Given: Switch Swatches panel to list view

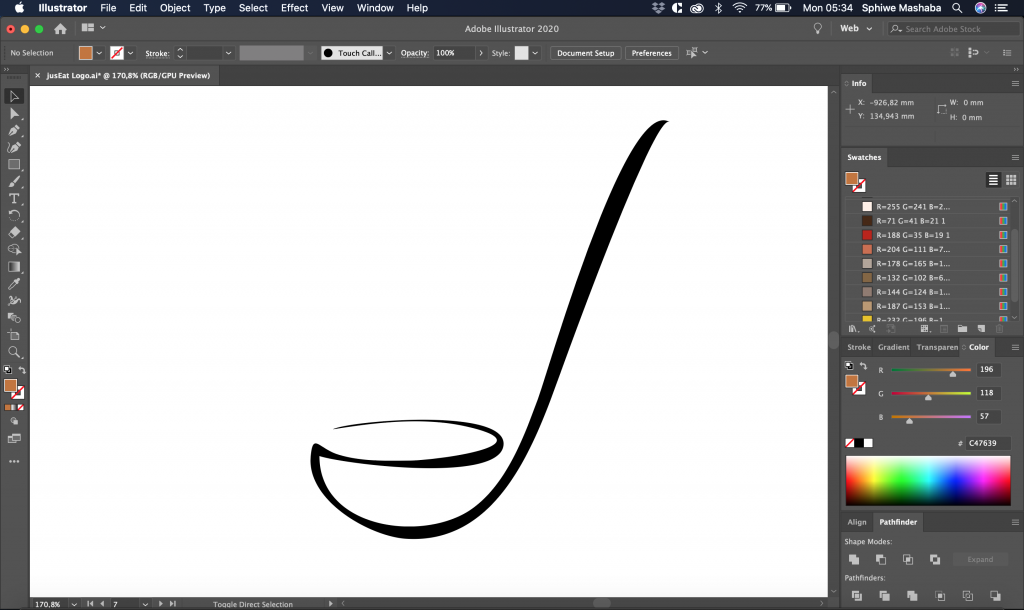Looking at the screenshot, I should point(993,180).
